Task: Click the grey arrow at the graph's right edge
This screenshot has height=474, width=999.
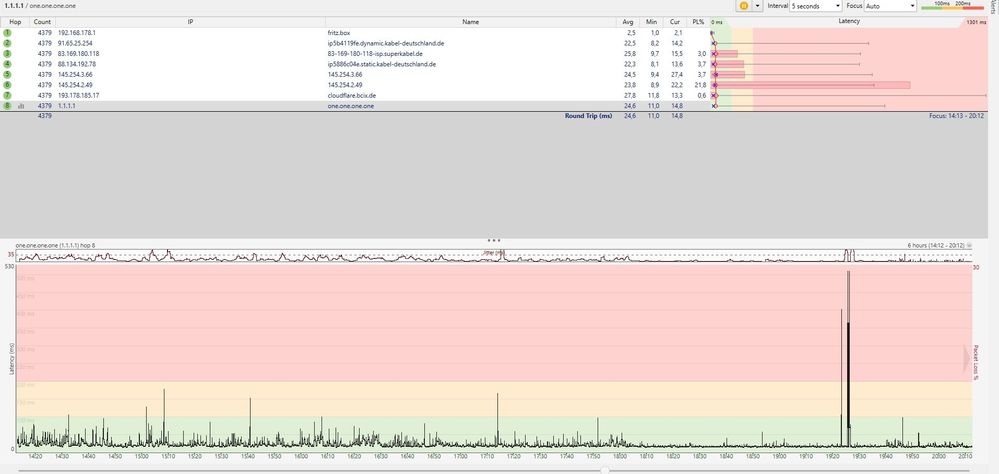Action: click(x=967, y=357)
